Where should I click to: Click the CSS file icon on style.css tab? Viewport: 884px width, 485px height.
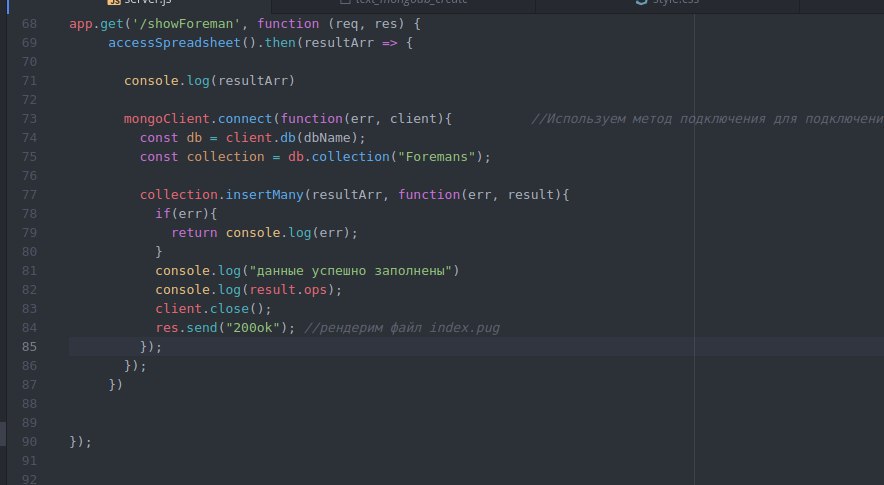641,2
